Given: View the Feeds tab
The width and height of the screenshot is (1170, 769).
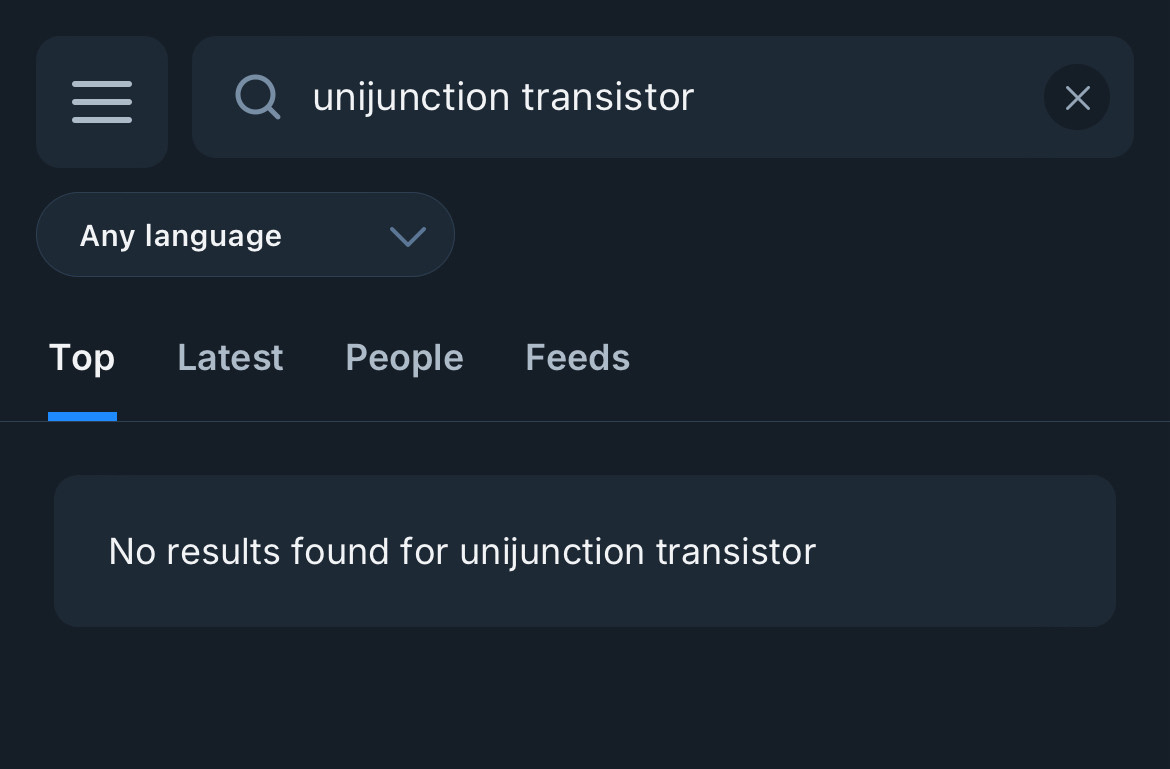Looking at the screenshot, I should pos(578,357).
